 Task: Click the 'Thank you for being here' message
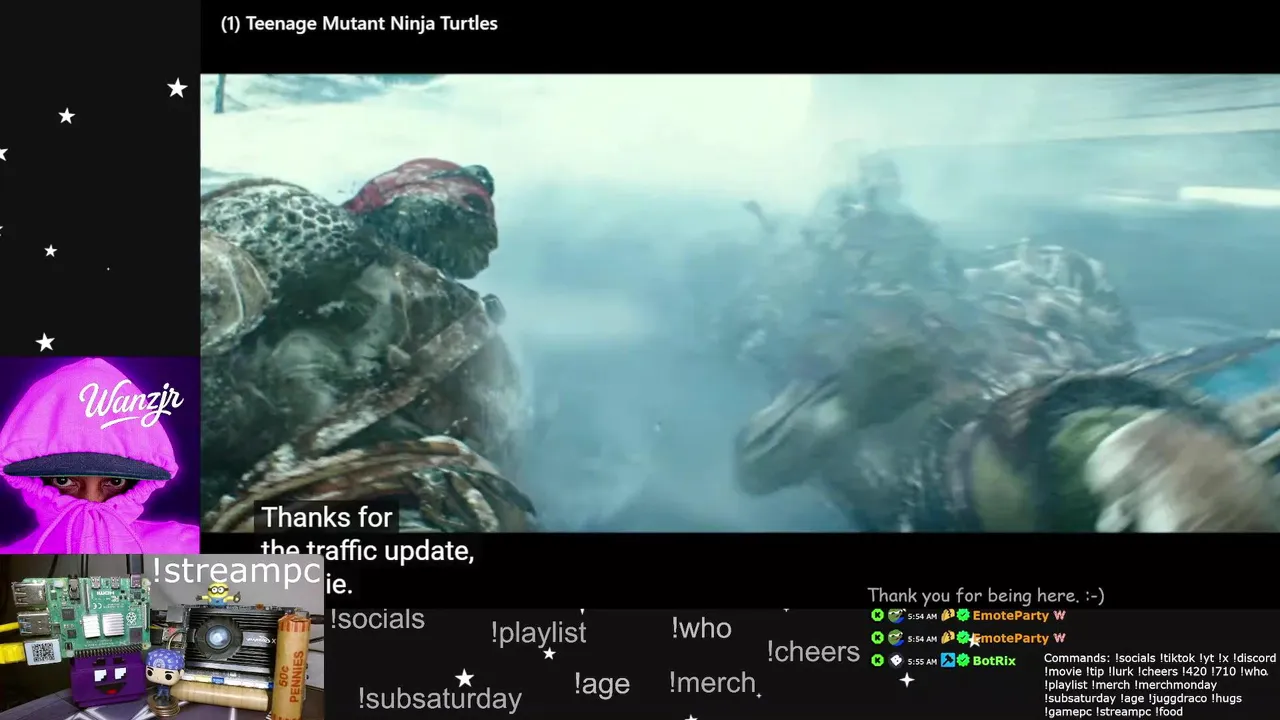[x=985, y=595]
